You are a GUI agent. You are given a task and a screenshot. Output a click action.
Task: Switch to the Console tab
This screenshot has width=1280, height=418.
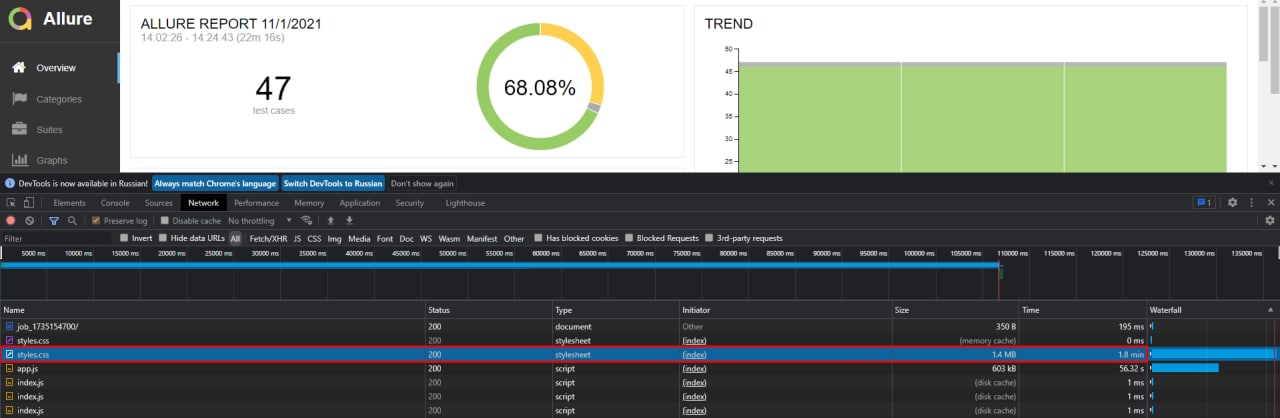(115, 203)
